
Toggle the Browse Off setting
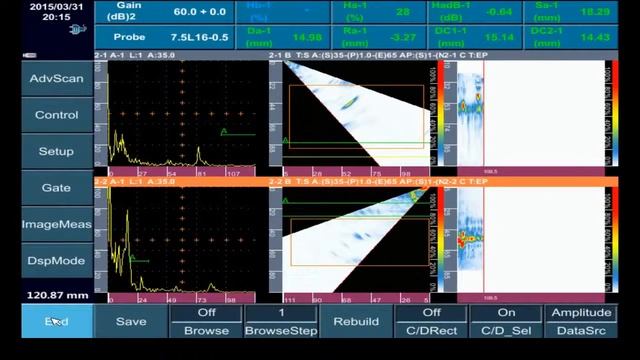206,321
